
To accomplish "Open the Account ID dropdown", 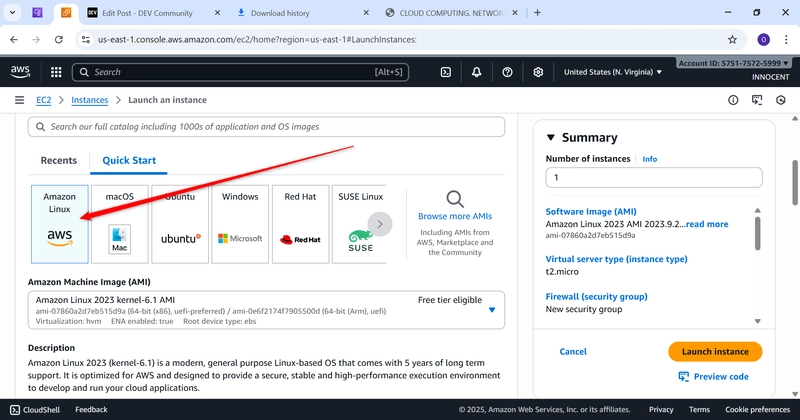I will [x=733, y=63].
